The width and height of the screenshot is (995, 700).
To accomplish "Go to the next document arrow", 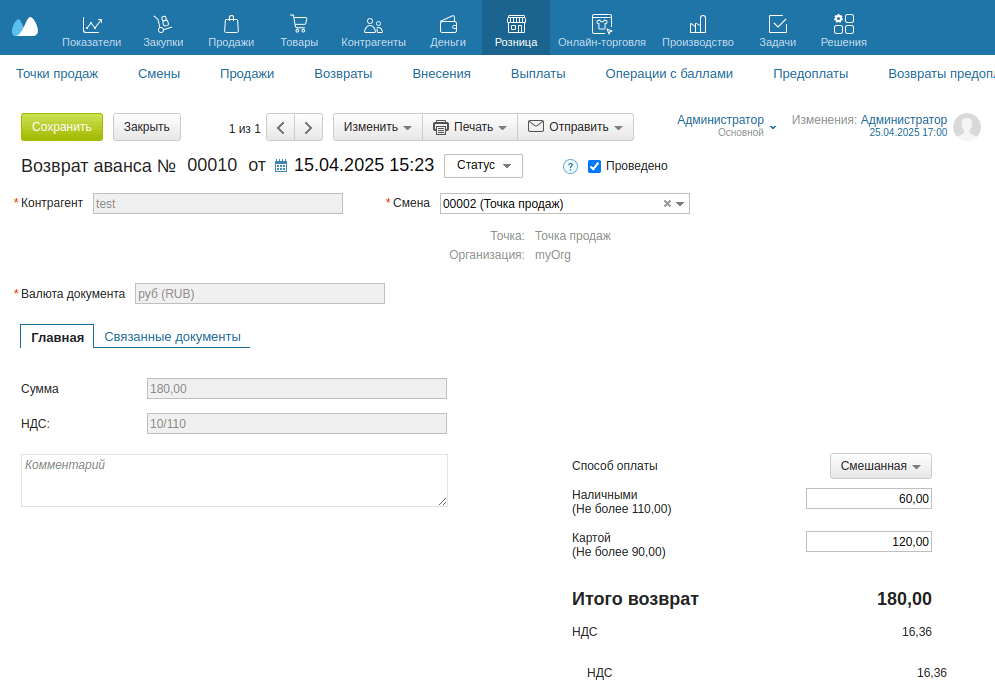I will 309,128.
